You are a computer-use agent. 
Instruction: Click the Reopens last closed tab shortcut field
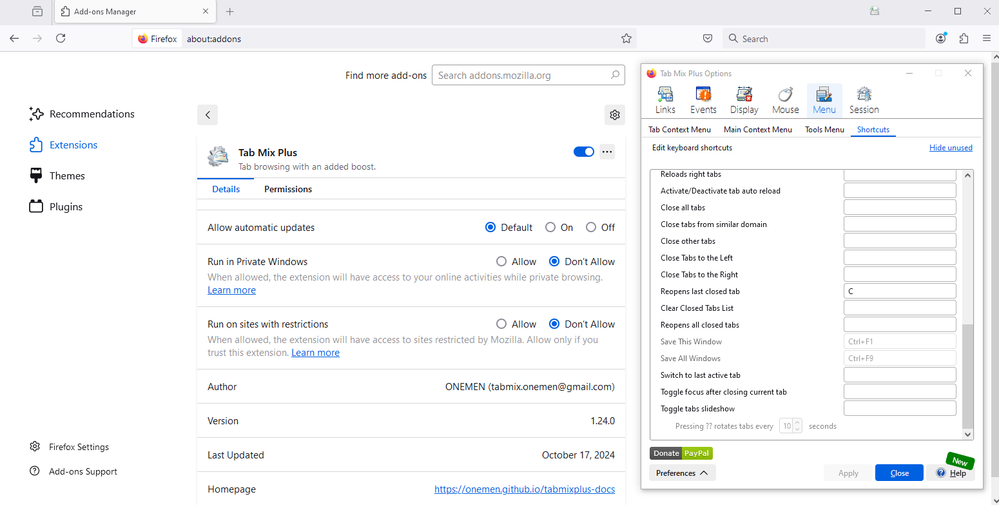tap(900, 292)
